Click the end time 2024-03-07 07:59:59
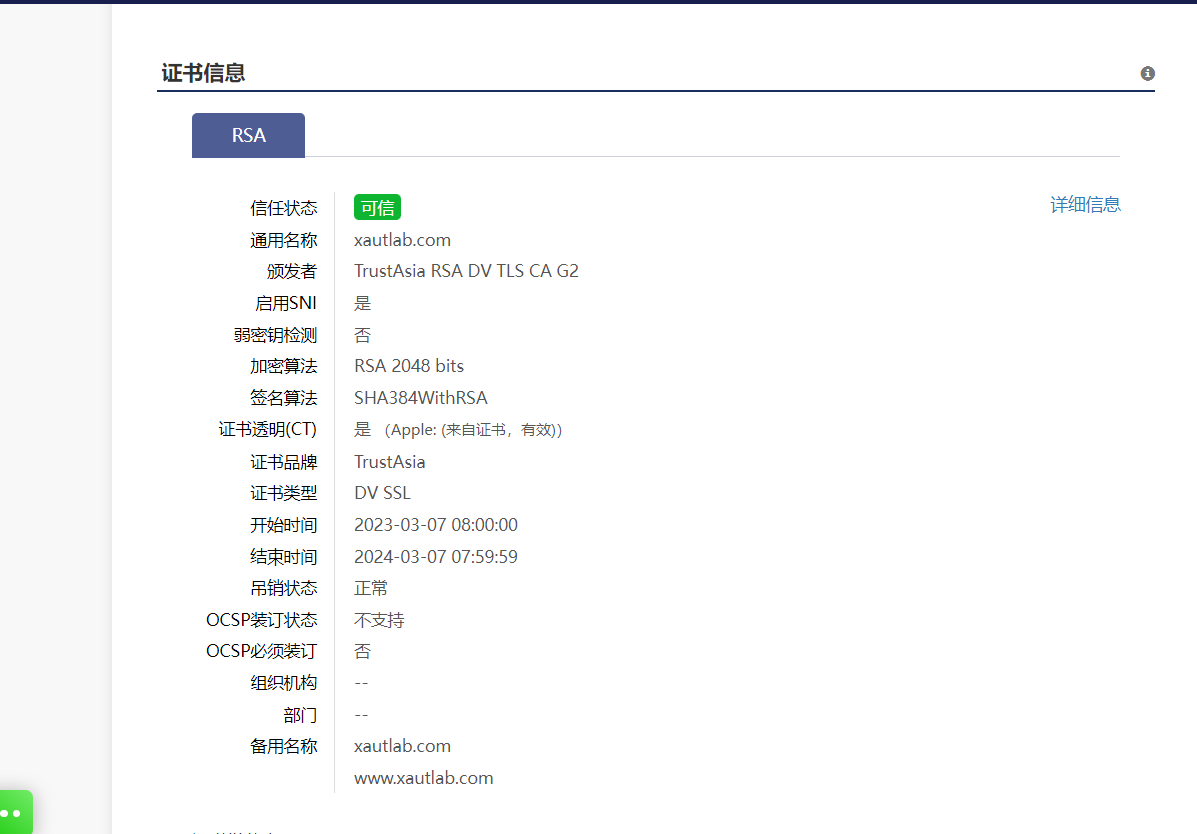Viewport: 1197px width, 834px height. point(436,557)
